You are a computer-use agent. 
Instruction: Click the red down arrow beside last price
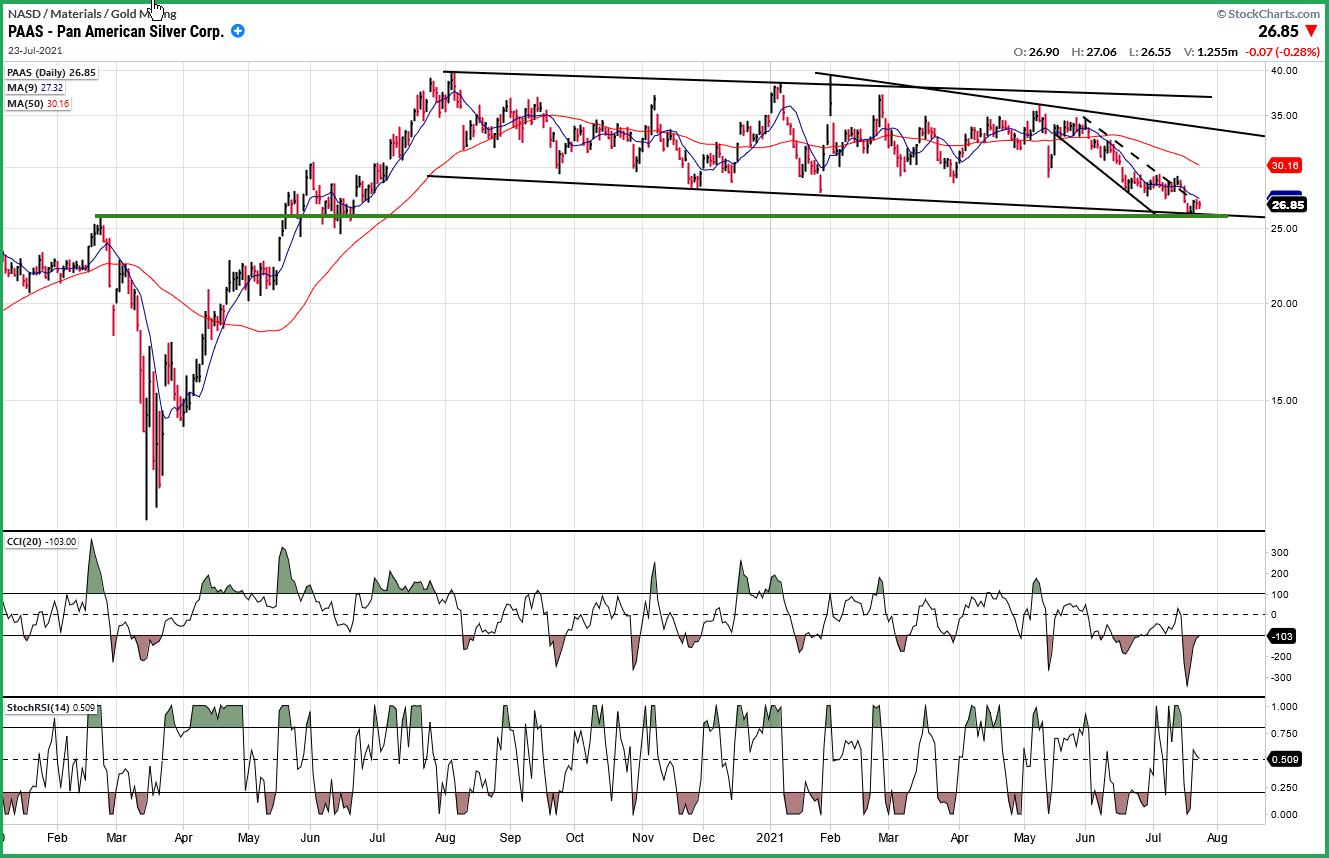pyautogui.click(x=1311, y=32)
